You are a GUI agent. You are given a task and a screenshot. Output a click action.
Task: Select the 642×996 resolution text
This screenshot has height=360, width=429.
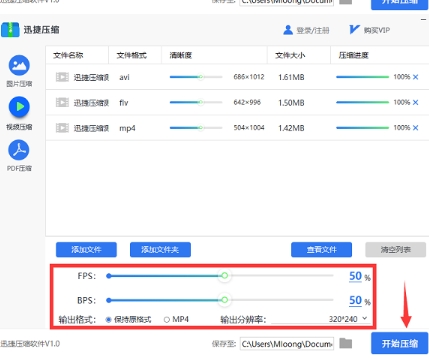coord(247,102)
